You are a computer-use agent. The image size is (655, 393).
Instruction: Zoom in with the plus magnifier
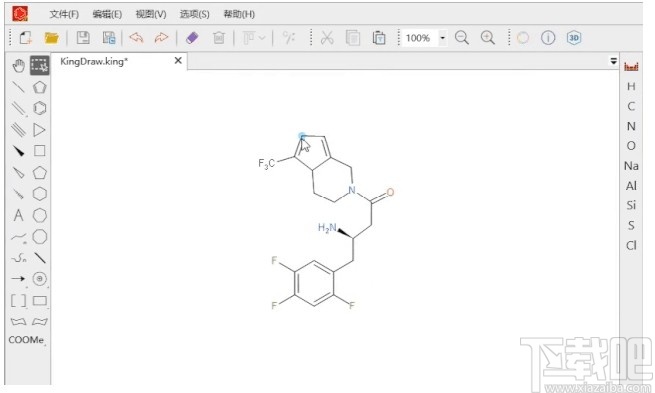coord(487,38)
